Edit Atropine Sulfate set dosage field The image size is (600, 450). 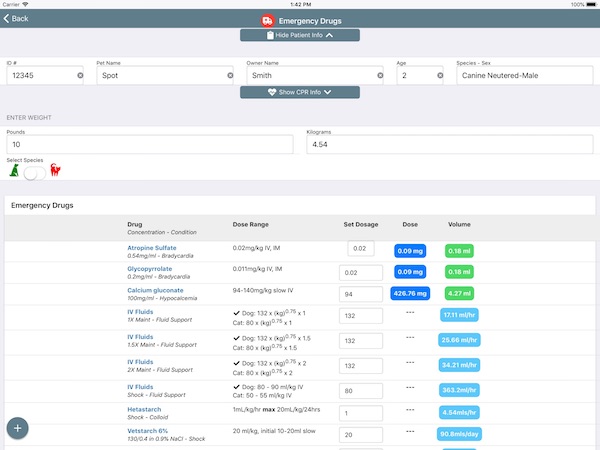(x=361, y=249)
